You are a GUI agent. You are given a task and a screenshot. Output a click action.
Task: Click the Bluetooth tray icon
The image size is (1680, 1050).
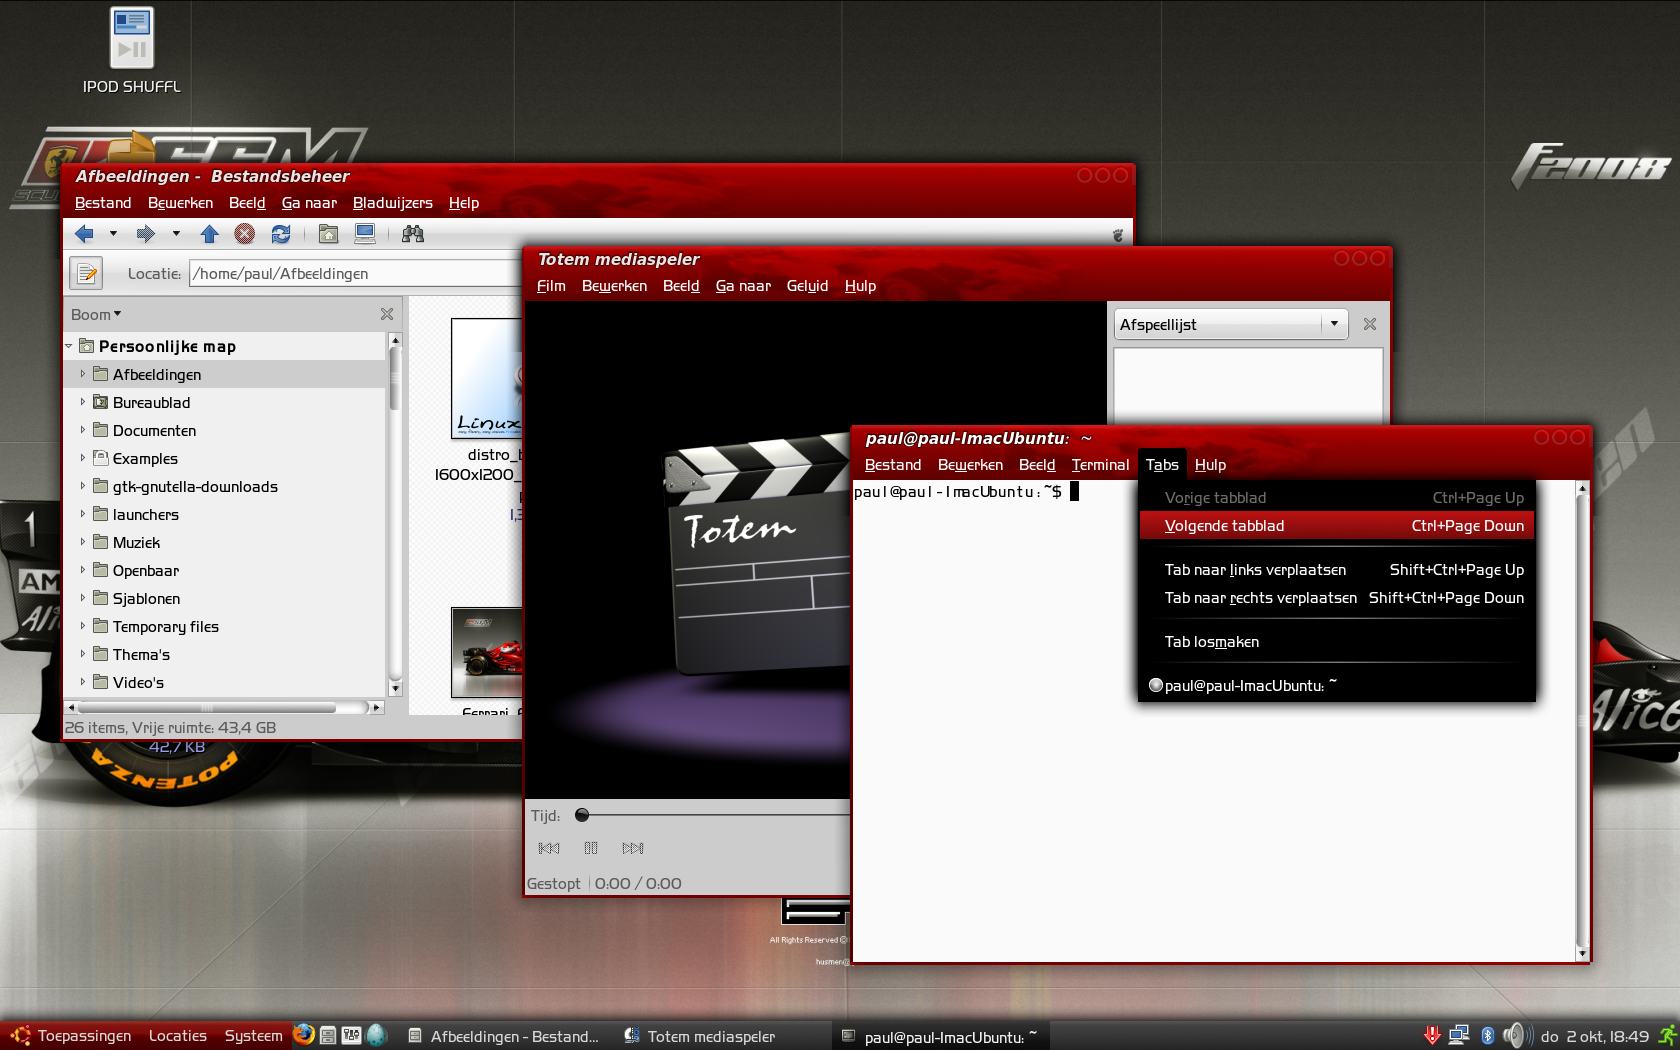point(1487,1036)
